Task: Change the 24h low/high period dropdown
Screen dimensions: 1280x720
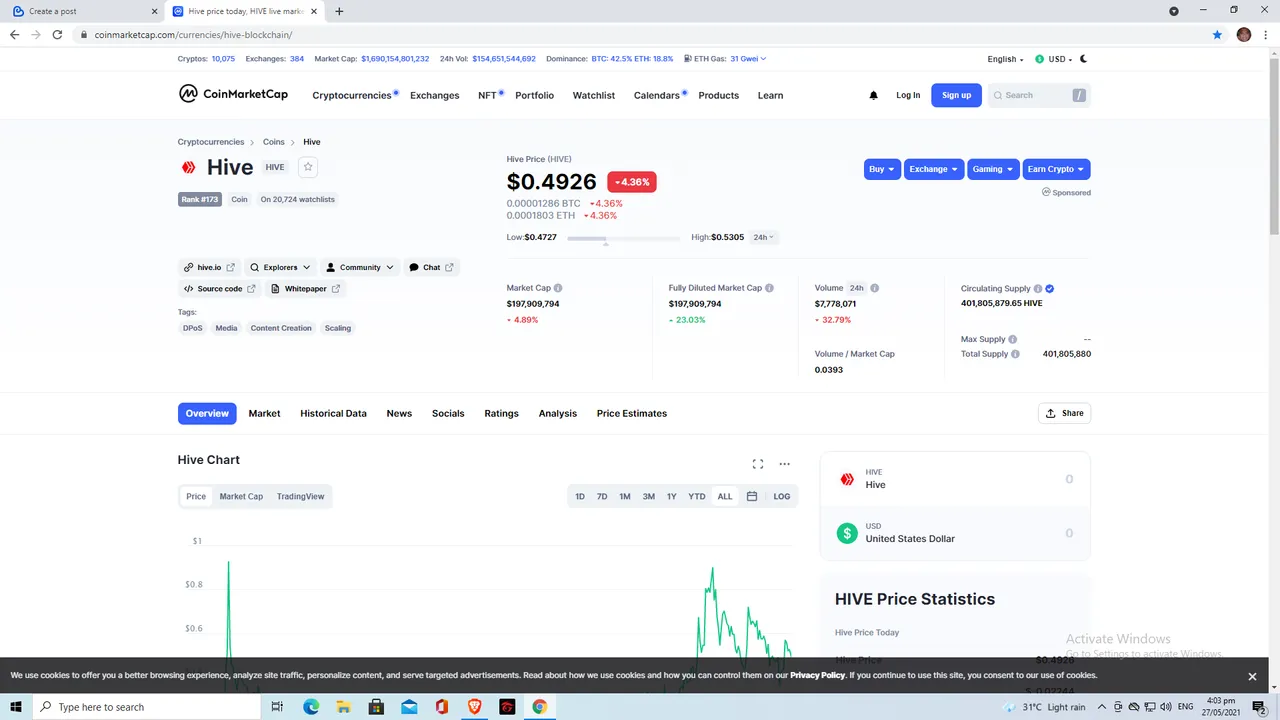Action: 764,237
